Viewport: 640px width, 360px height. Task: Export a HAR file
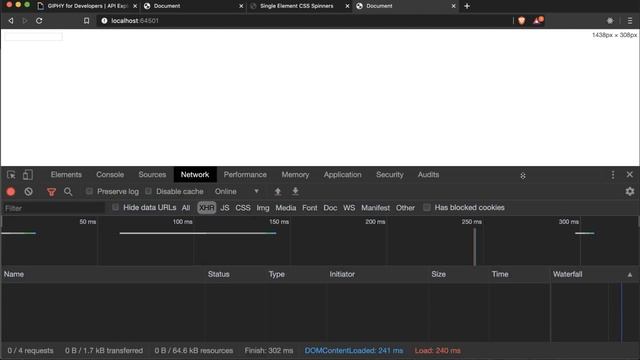pyautogui.click(x=295, y=191)
